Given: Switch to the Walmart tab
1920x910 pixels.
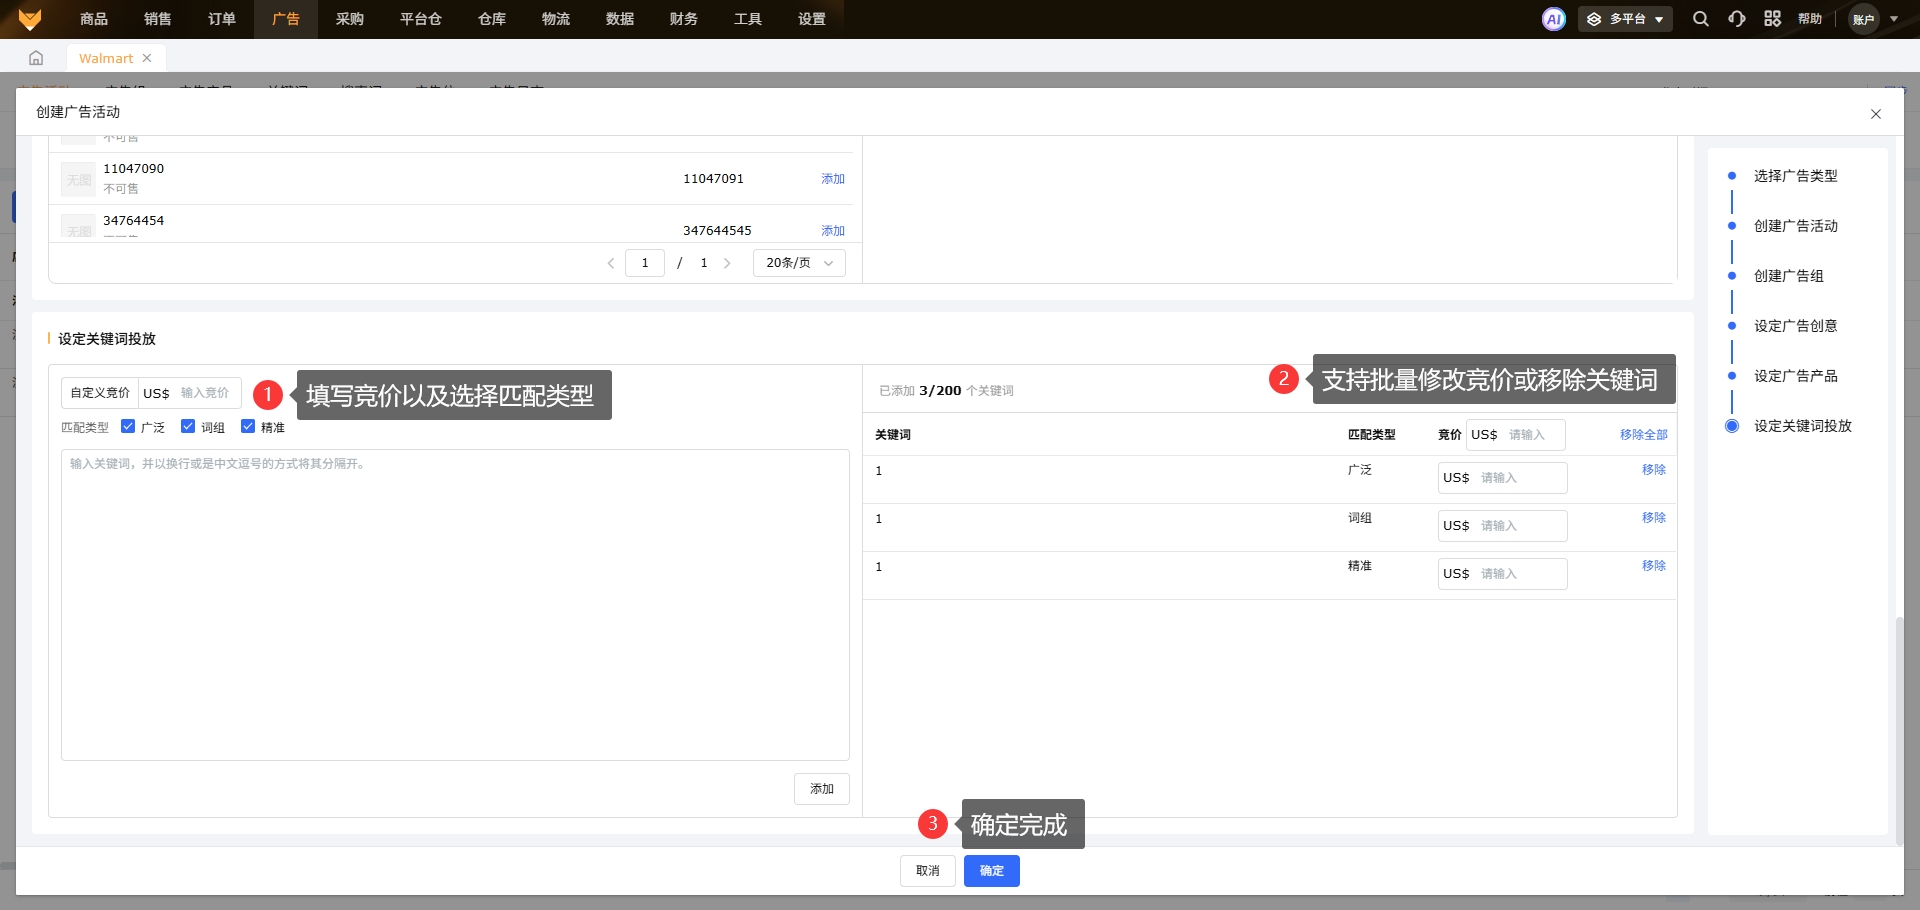Looking at the screenshot, I should (x=106, y=58).
